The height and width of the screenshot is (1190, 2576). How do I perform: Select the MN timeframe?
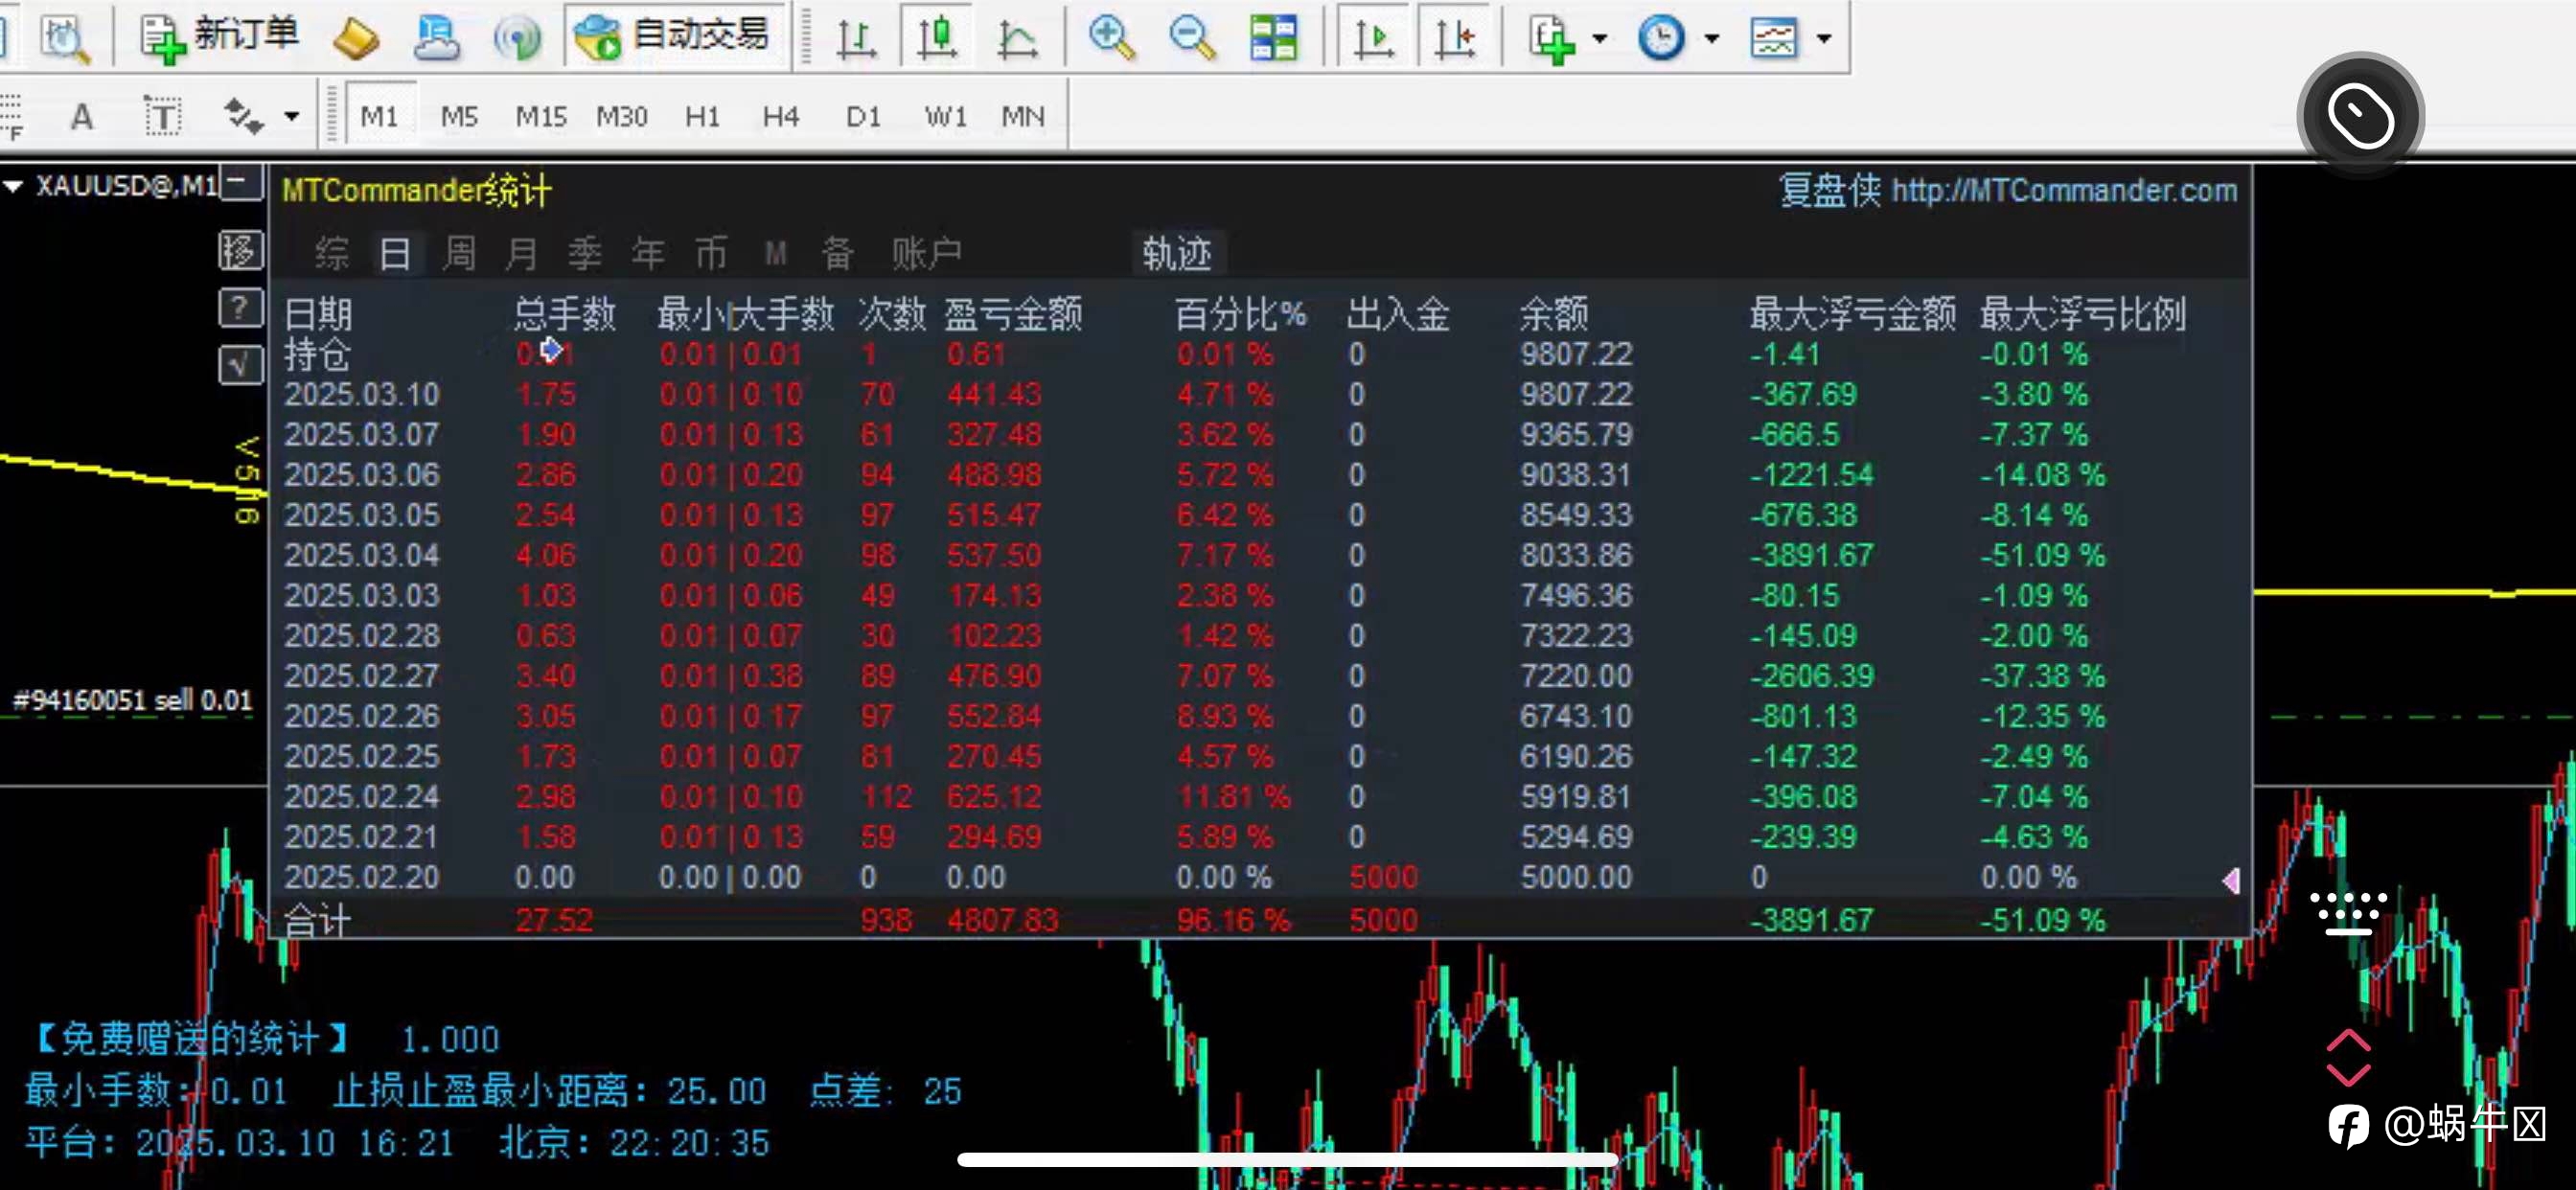[1023, 117]
